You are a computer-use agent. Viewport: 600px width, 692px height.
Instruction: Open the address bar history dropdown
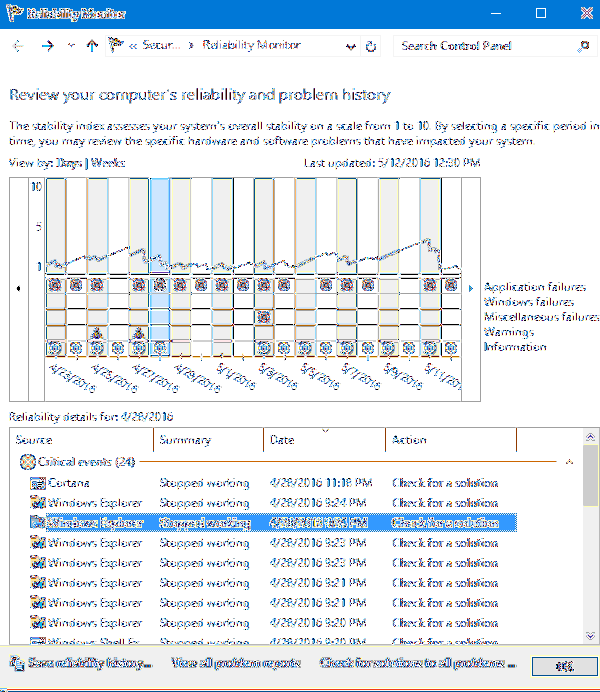350,46
